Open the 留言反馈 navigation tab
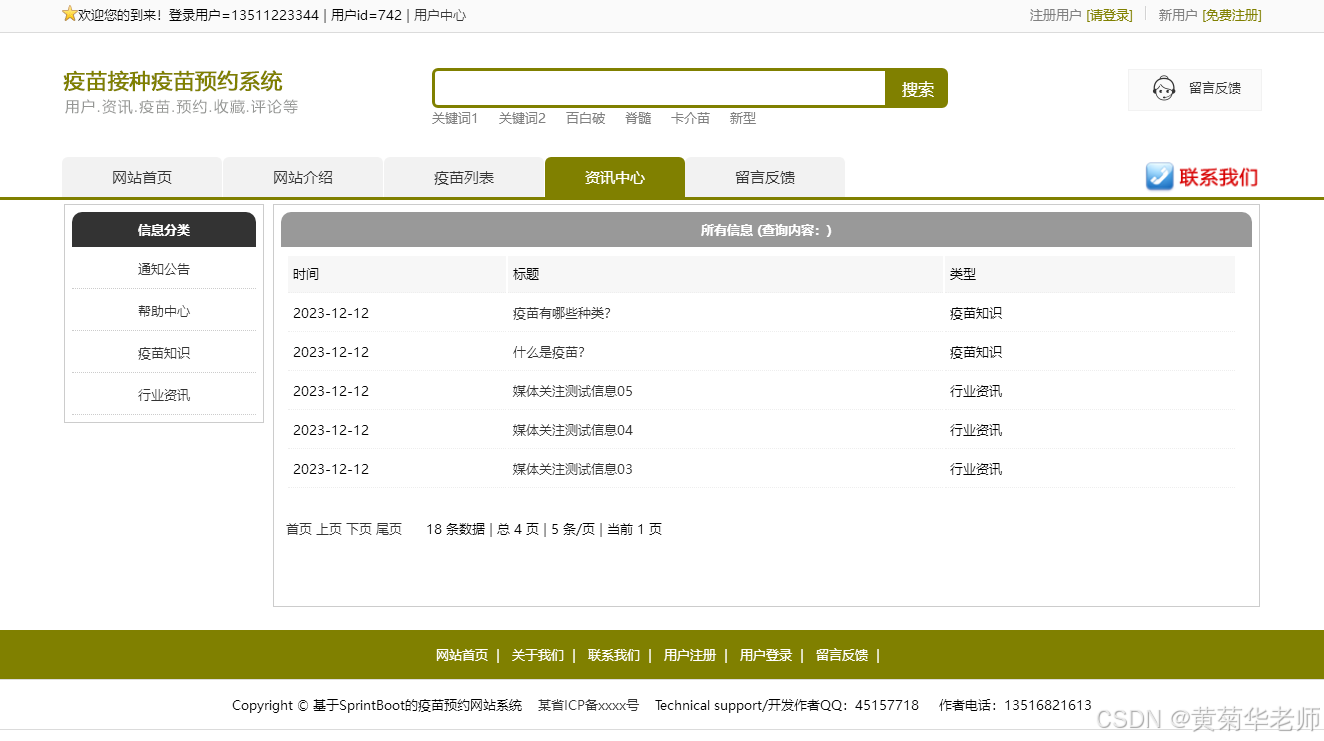Screen dimensions: 1324x741 coord(765,177)
